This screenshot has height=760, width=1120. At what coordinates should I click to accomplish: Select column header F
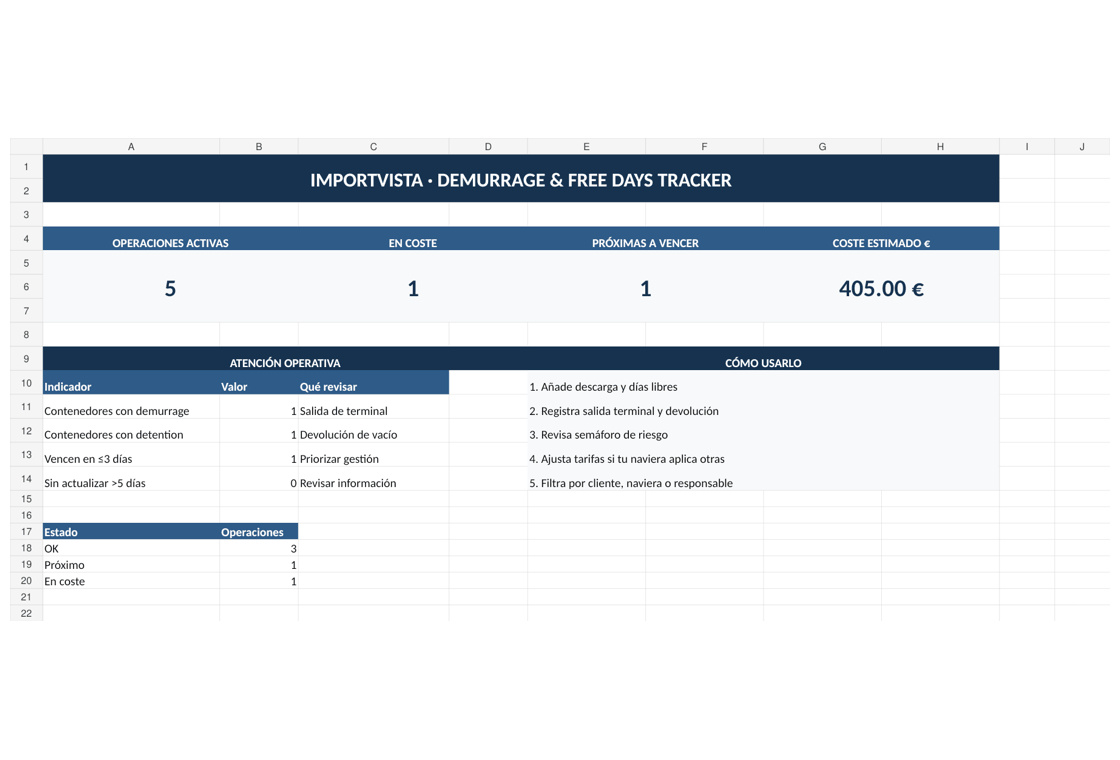704,146
